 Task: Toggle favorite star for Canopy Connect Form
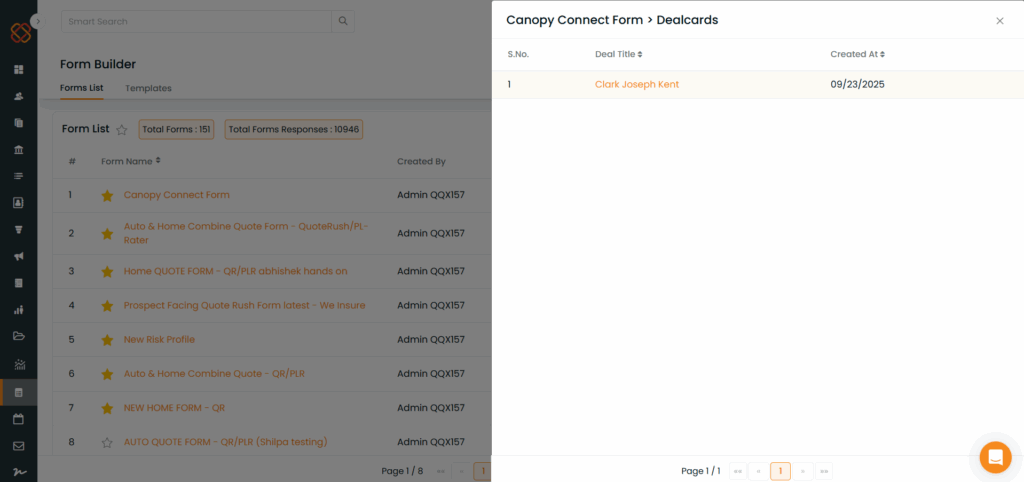(107, 196)
